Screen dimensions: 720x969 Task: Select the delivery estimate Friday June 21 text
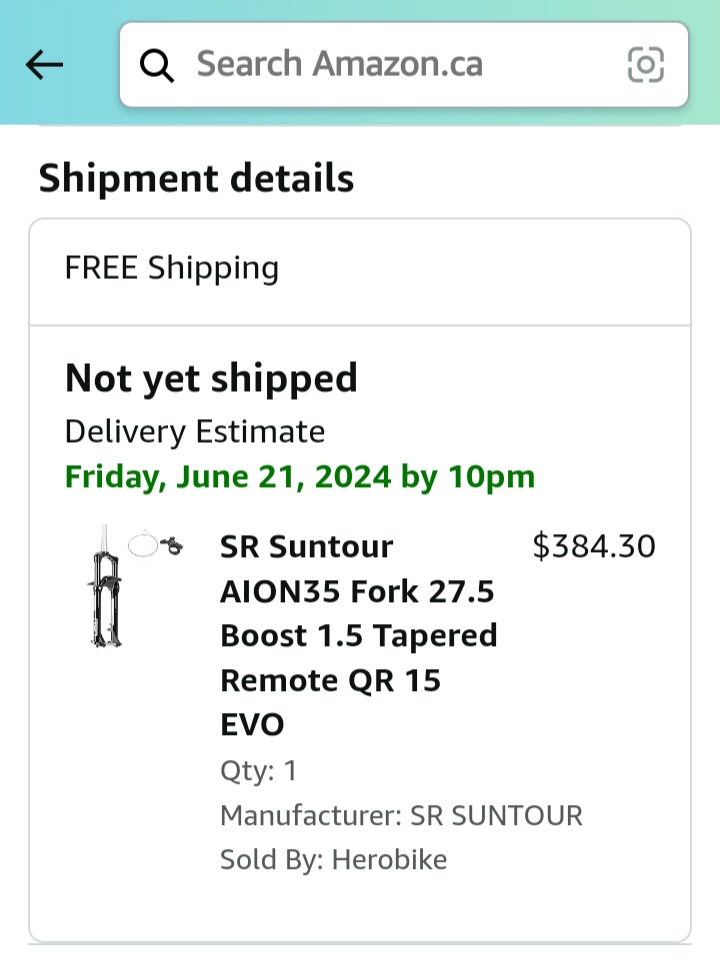299,476
